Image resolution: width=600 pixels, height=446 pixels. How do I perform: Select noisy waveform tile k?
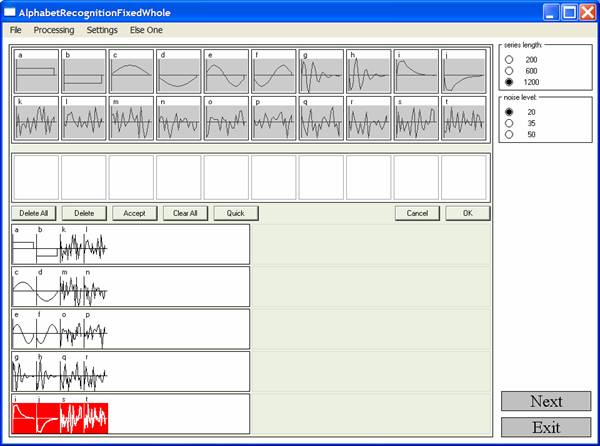click(x=36, y=118)
